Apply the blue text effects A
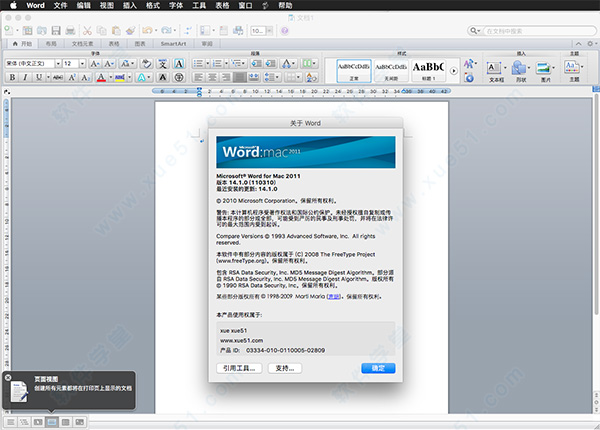 (x=142, y=77)
